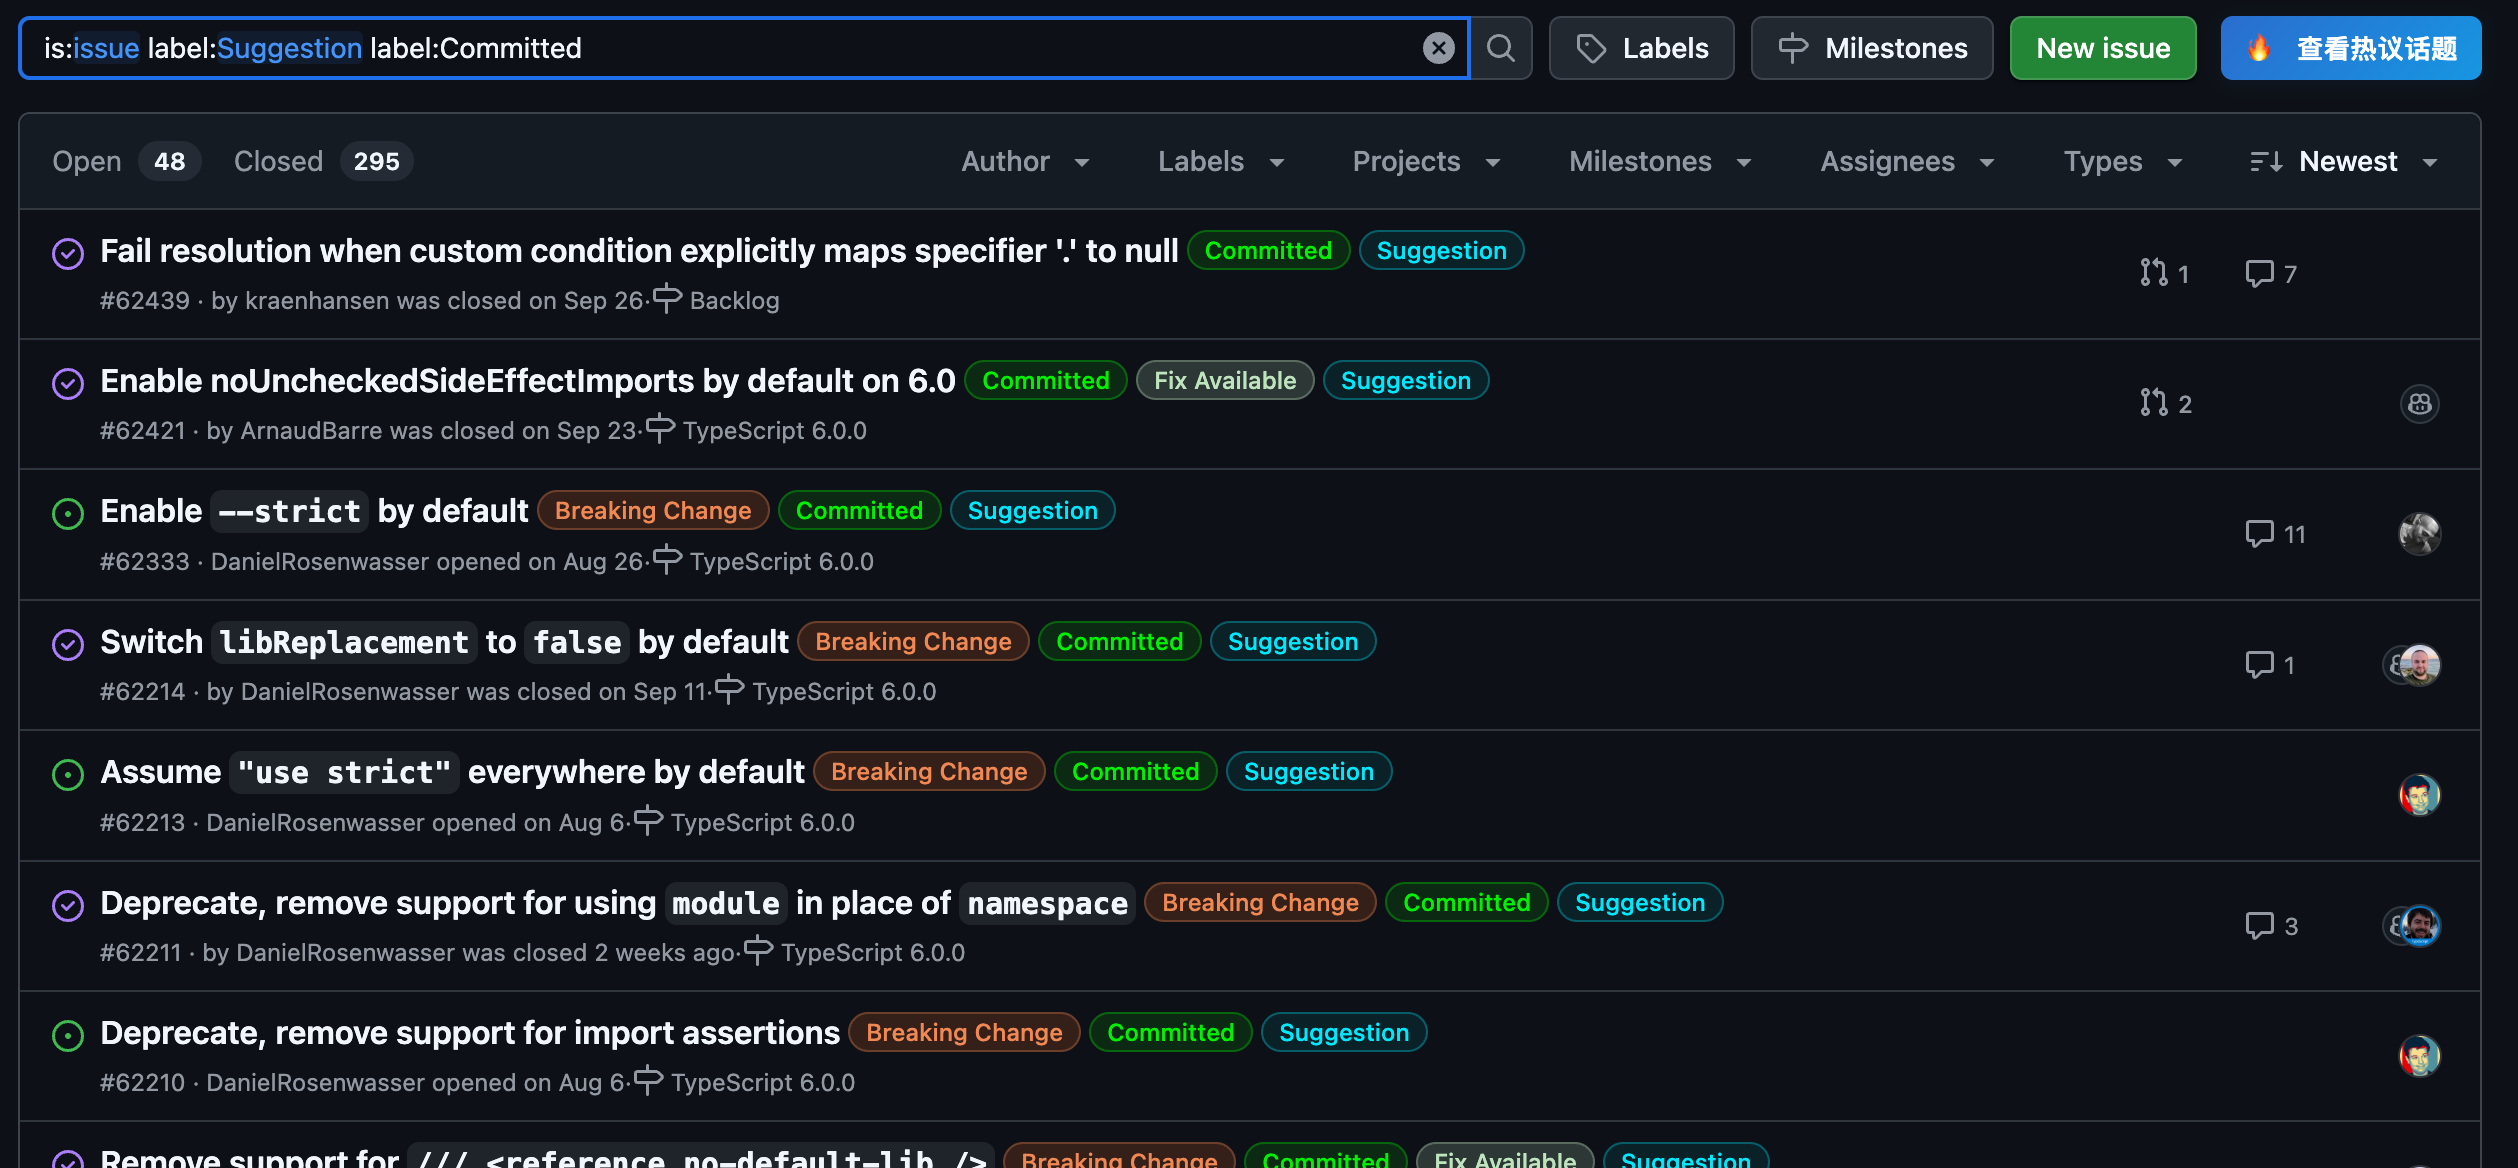This screenshot has height=1168, width=2518.
Task: Click the closed status icon of issue #62211
Action: point(68,905)
